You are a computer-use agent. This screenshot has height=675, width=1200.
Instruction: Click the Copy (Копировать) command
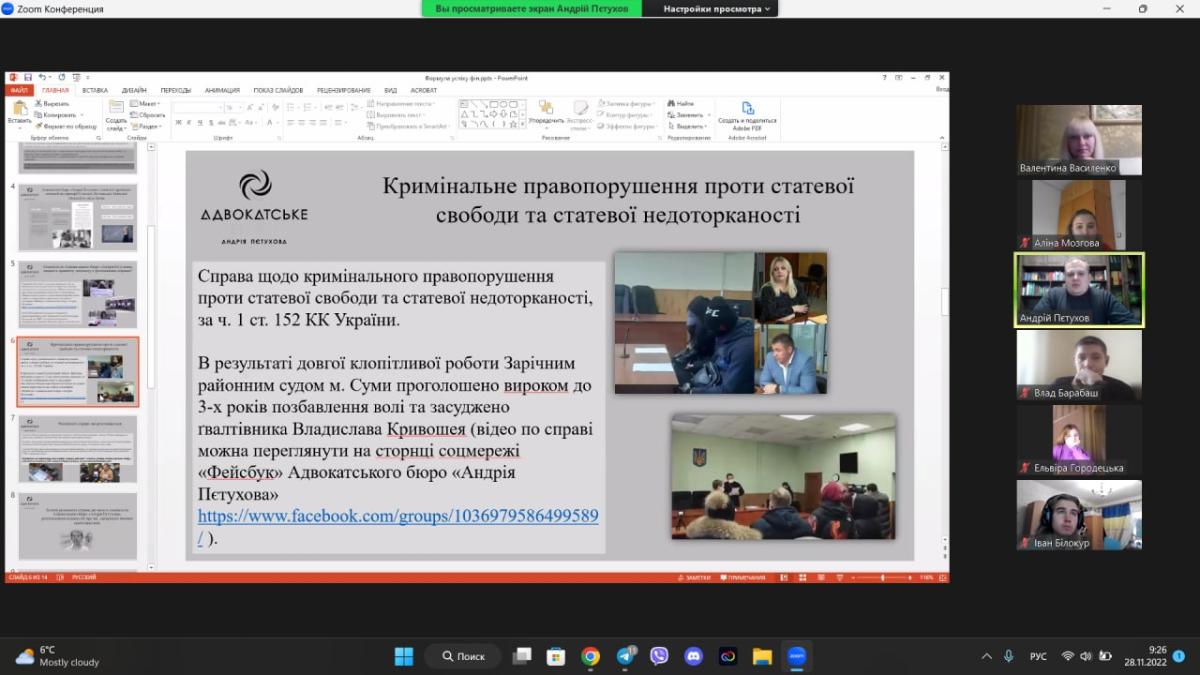pos(55,115)
